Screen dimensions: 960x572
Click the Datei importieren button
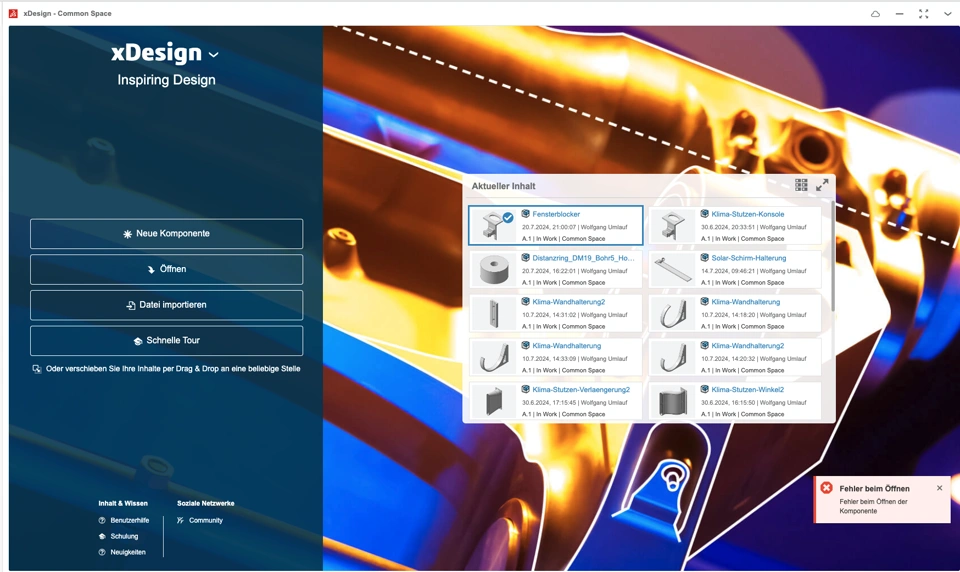point(167,304)
